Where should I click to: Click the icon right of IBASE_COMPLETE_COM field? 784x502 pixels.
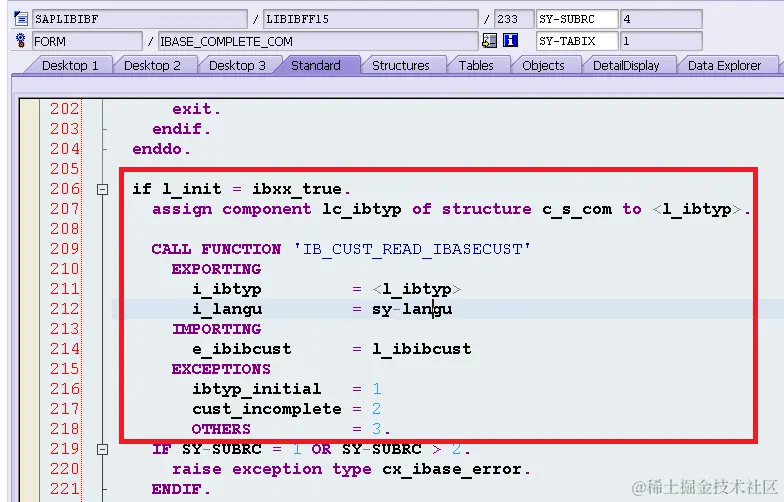(x=489, y=40)
